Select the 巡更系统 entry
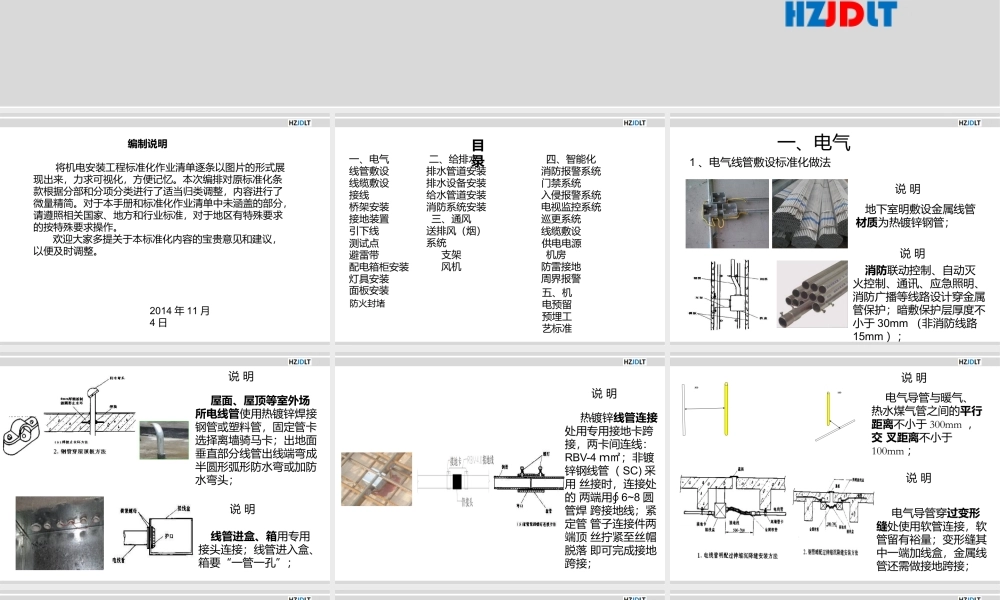 tap(561, 219)
